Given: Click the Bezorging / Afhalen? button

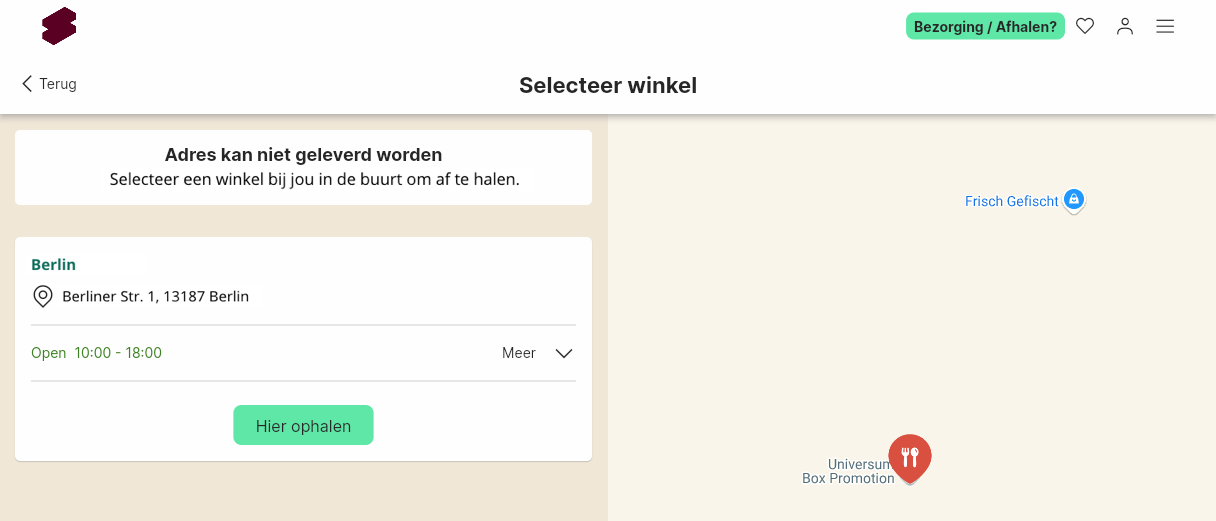Looking at the screenshot, I should [x=985, y=26].
